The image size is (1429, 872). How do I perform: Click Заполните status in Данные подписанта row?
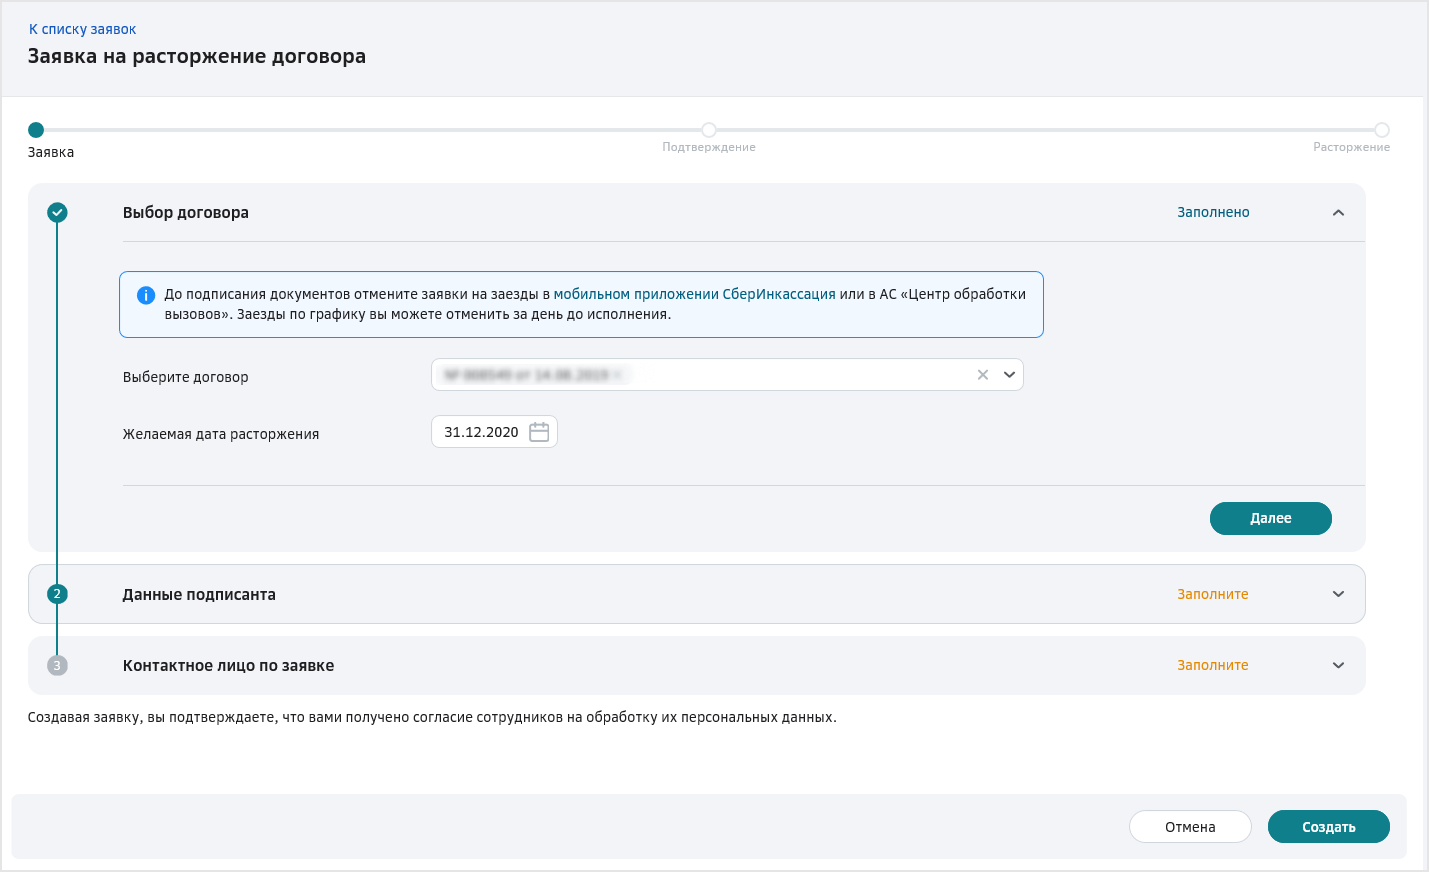click(x=1212, y=594)
